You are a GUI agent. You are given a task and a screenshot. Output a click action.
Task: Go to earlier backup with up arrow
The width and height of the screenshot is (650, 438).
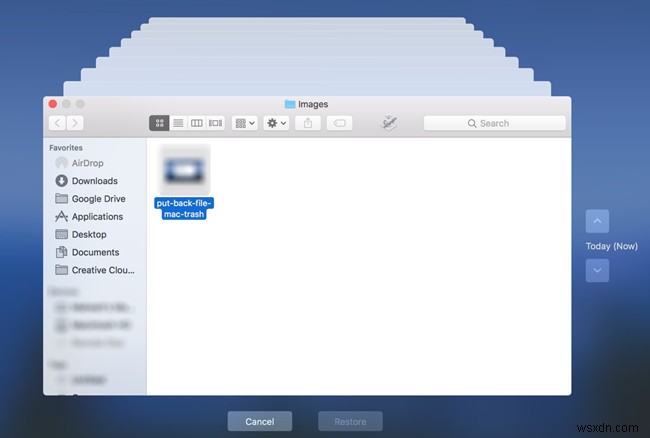pyautogui.click(x=597, y=221)
